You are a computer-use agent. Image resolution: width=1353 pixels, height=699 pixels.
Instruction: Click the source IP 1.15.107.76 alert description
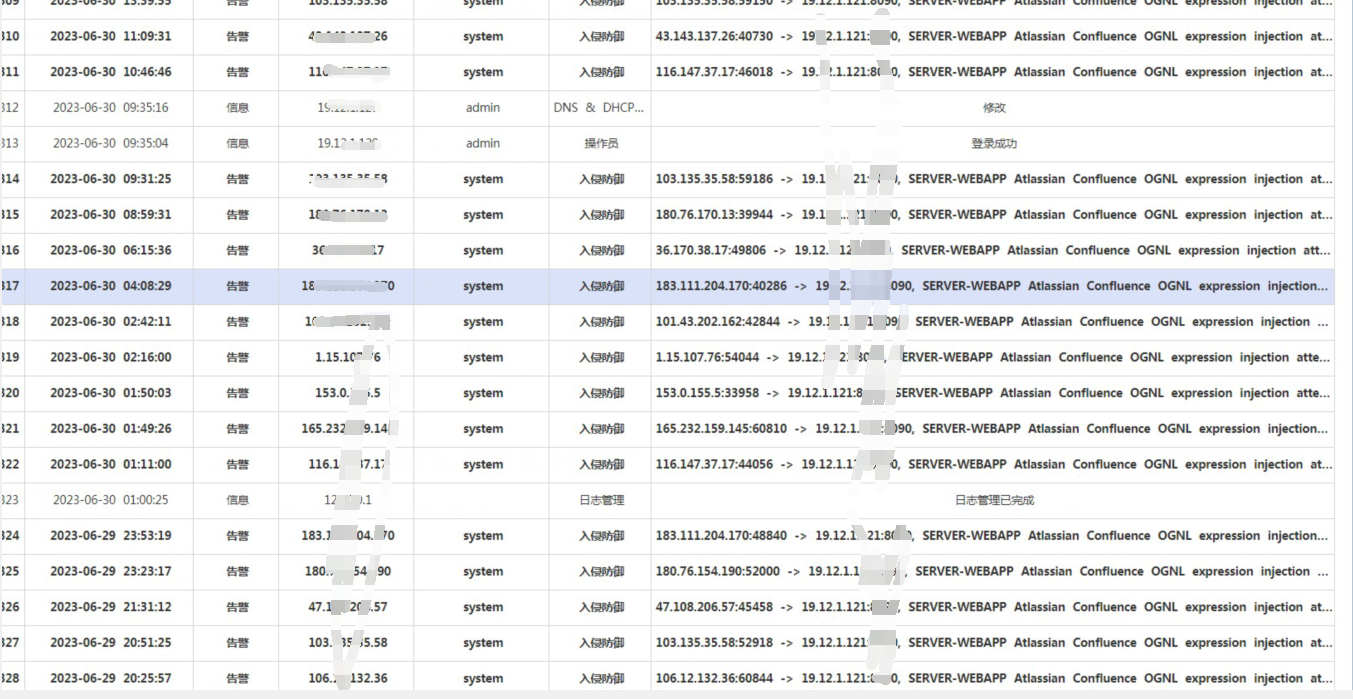993,358
